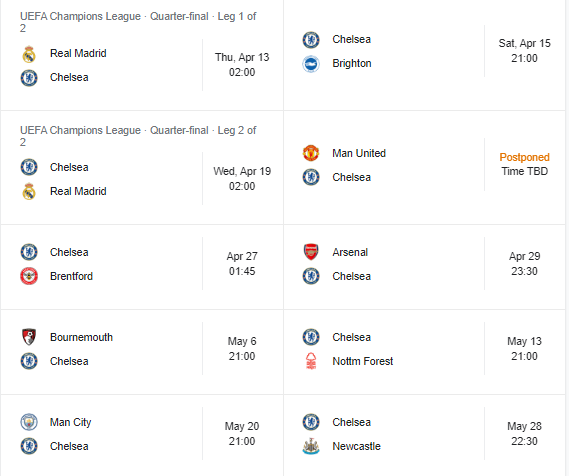Click the Bournemouth club badge
The width and height of the screenshot is (569, 476).
coord(29,337)
